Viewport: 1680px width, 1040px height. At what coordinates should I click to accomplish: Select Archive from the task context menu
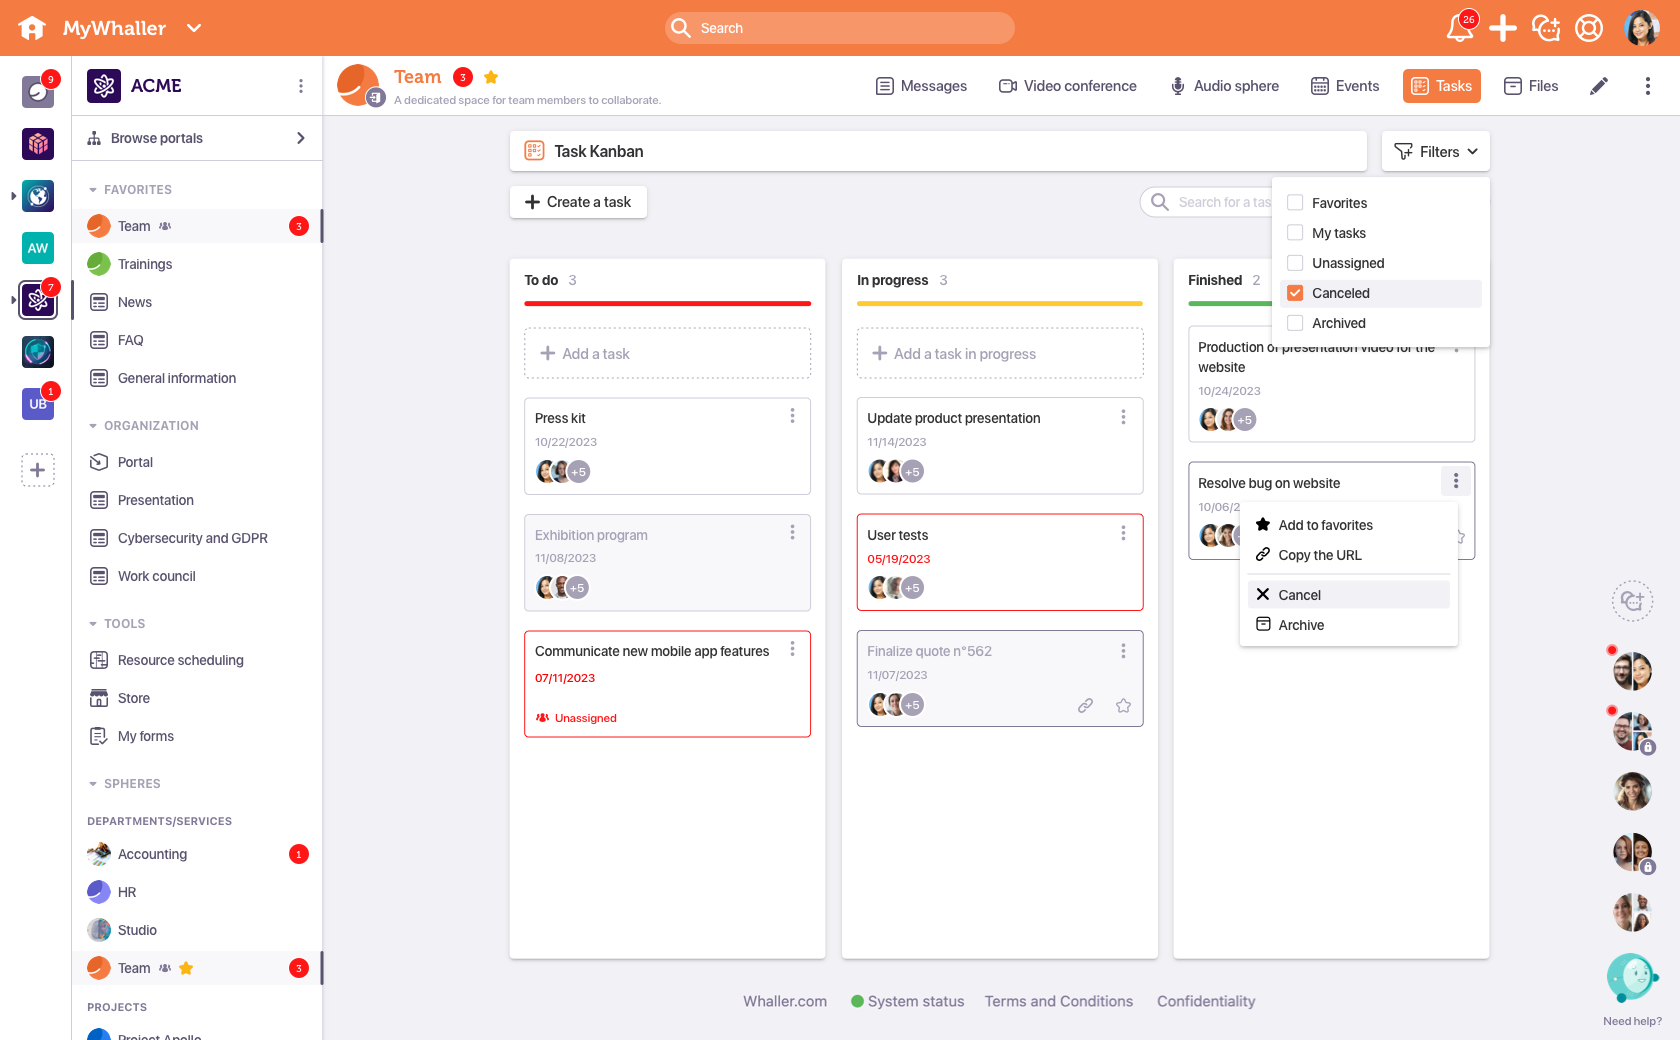[1301, 624]
